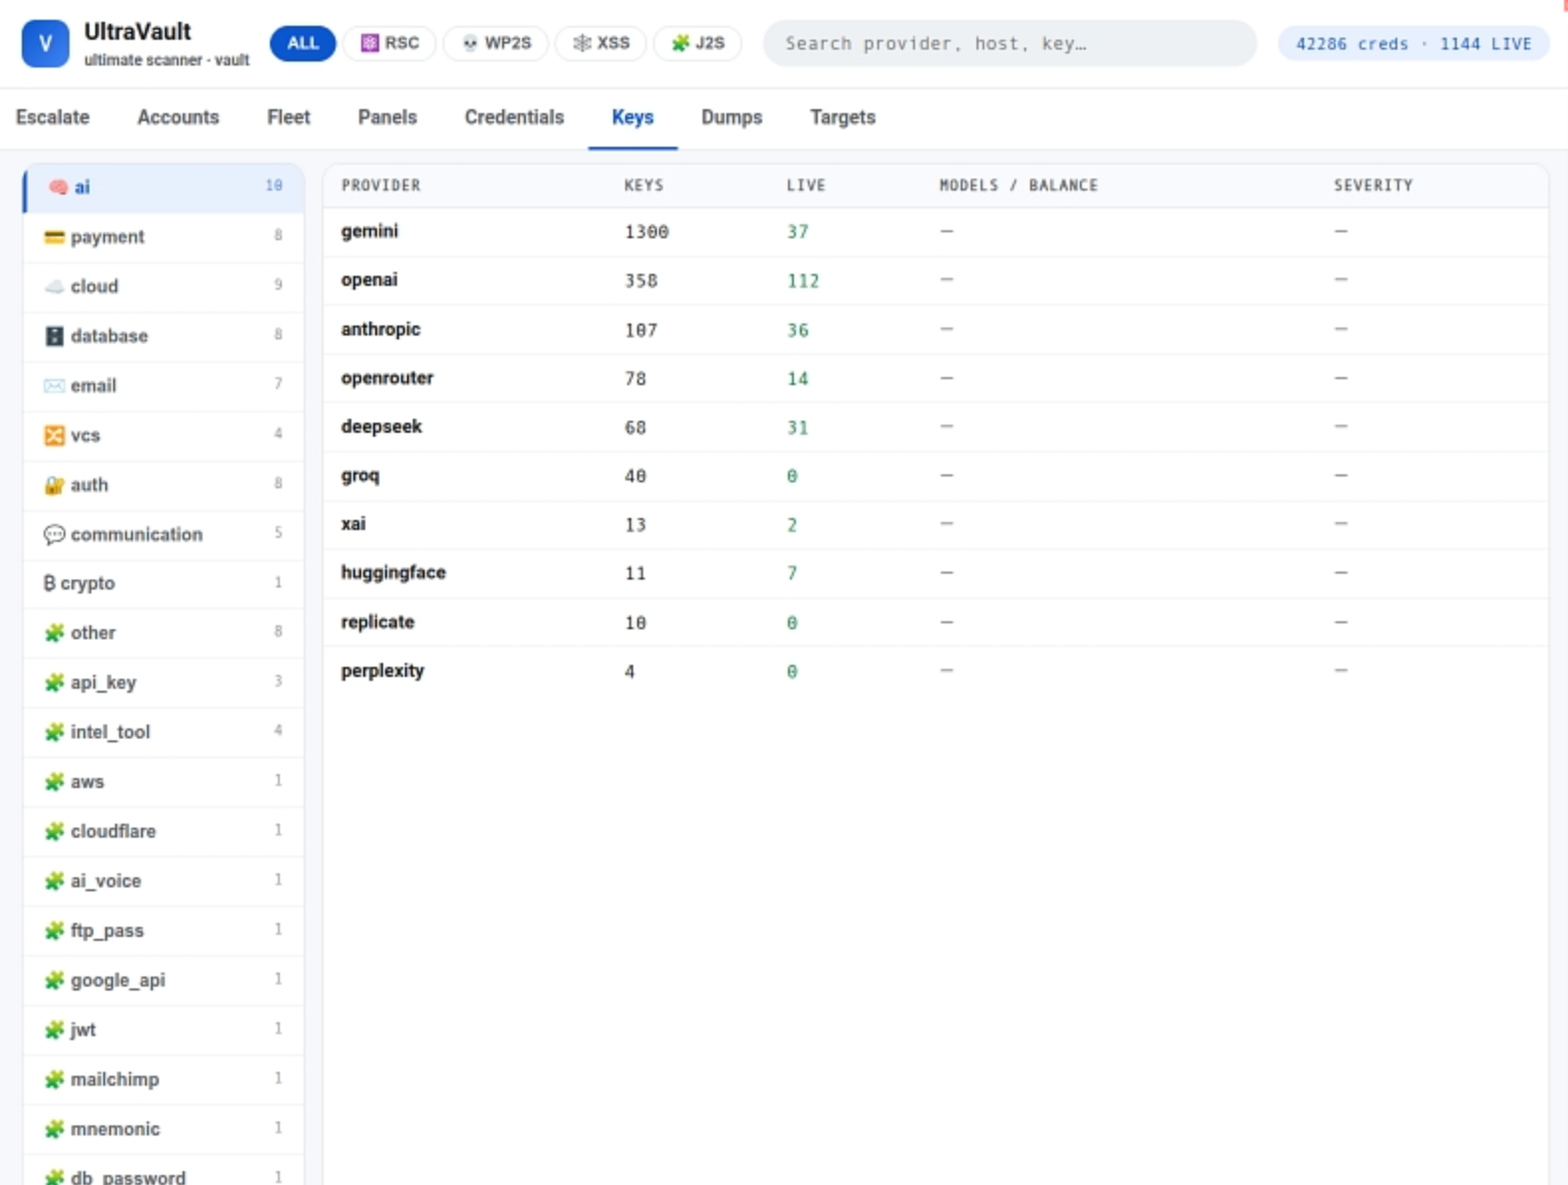This screenshot has height=1185, width=1568.
Task: Switch to the Escalate tab
Action: (x=53, y=118)
